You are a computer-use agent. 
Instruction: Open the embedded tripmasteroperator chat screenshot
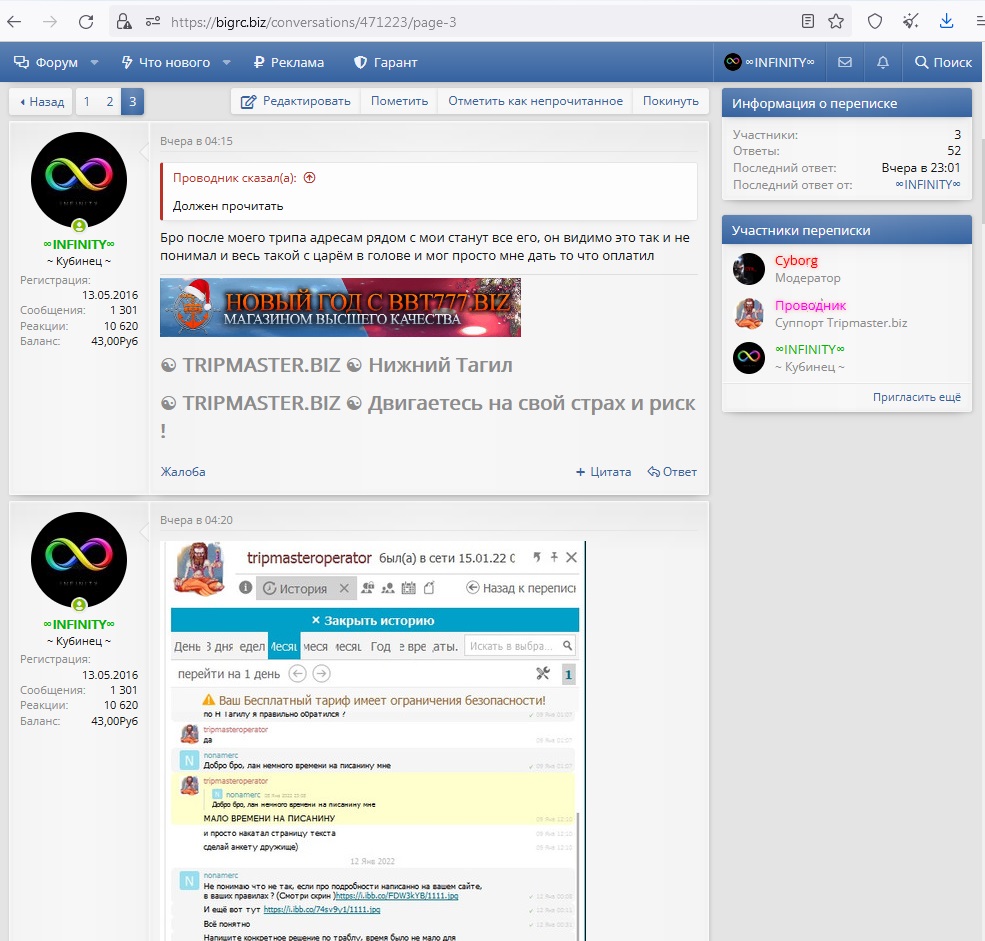tap(373, 741)
